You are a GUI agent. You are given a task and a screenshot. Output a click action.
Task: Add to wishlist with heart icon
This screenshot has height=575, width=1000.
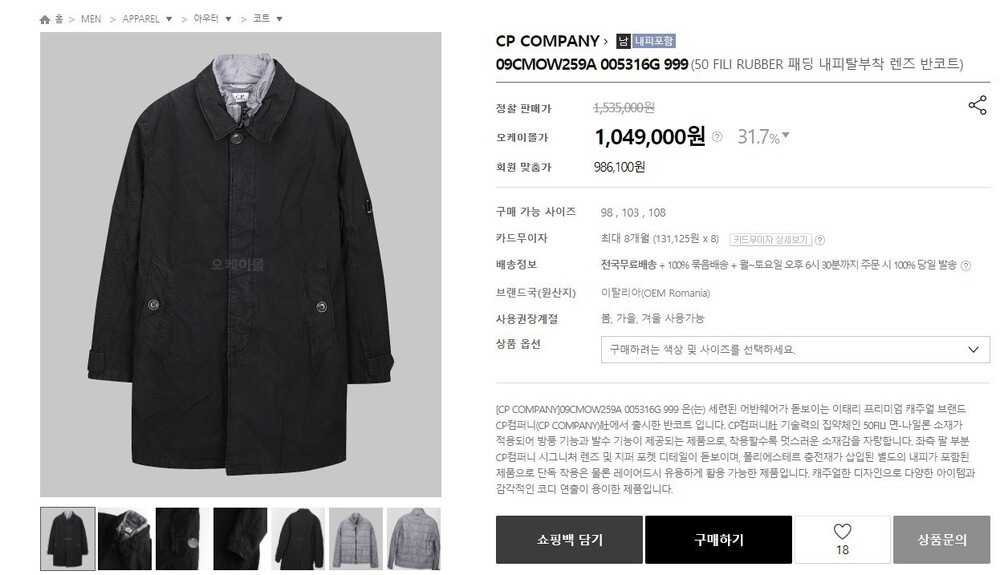842,539
